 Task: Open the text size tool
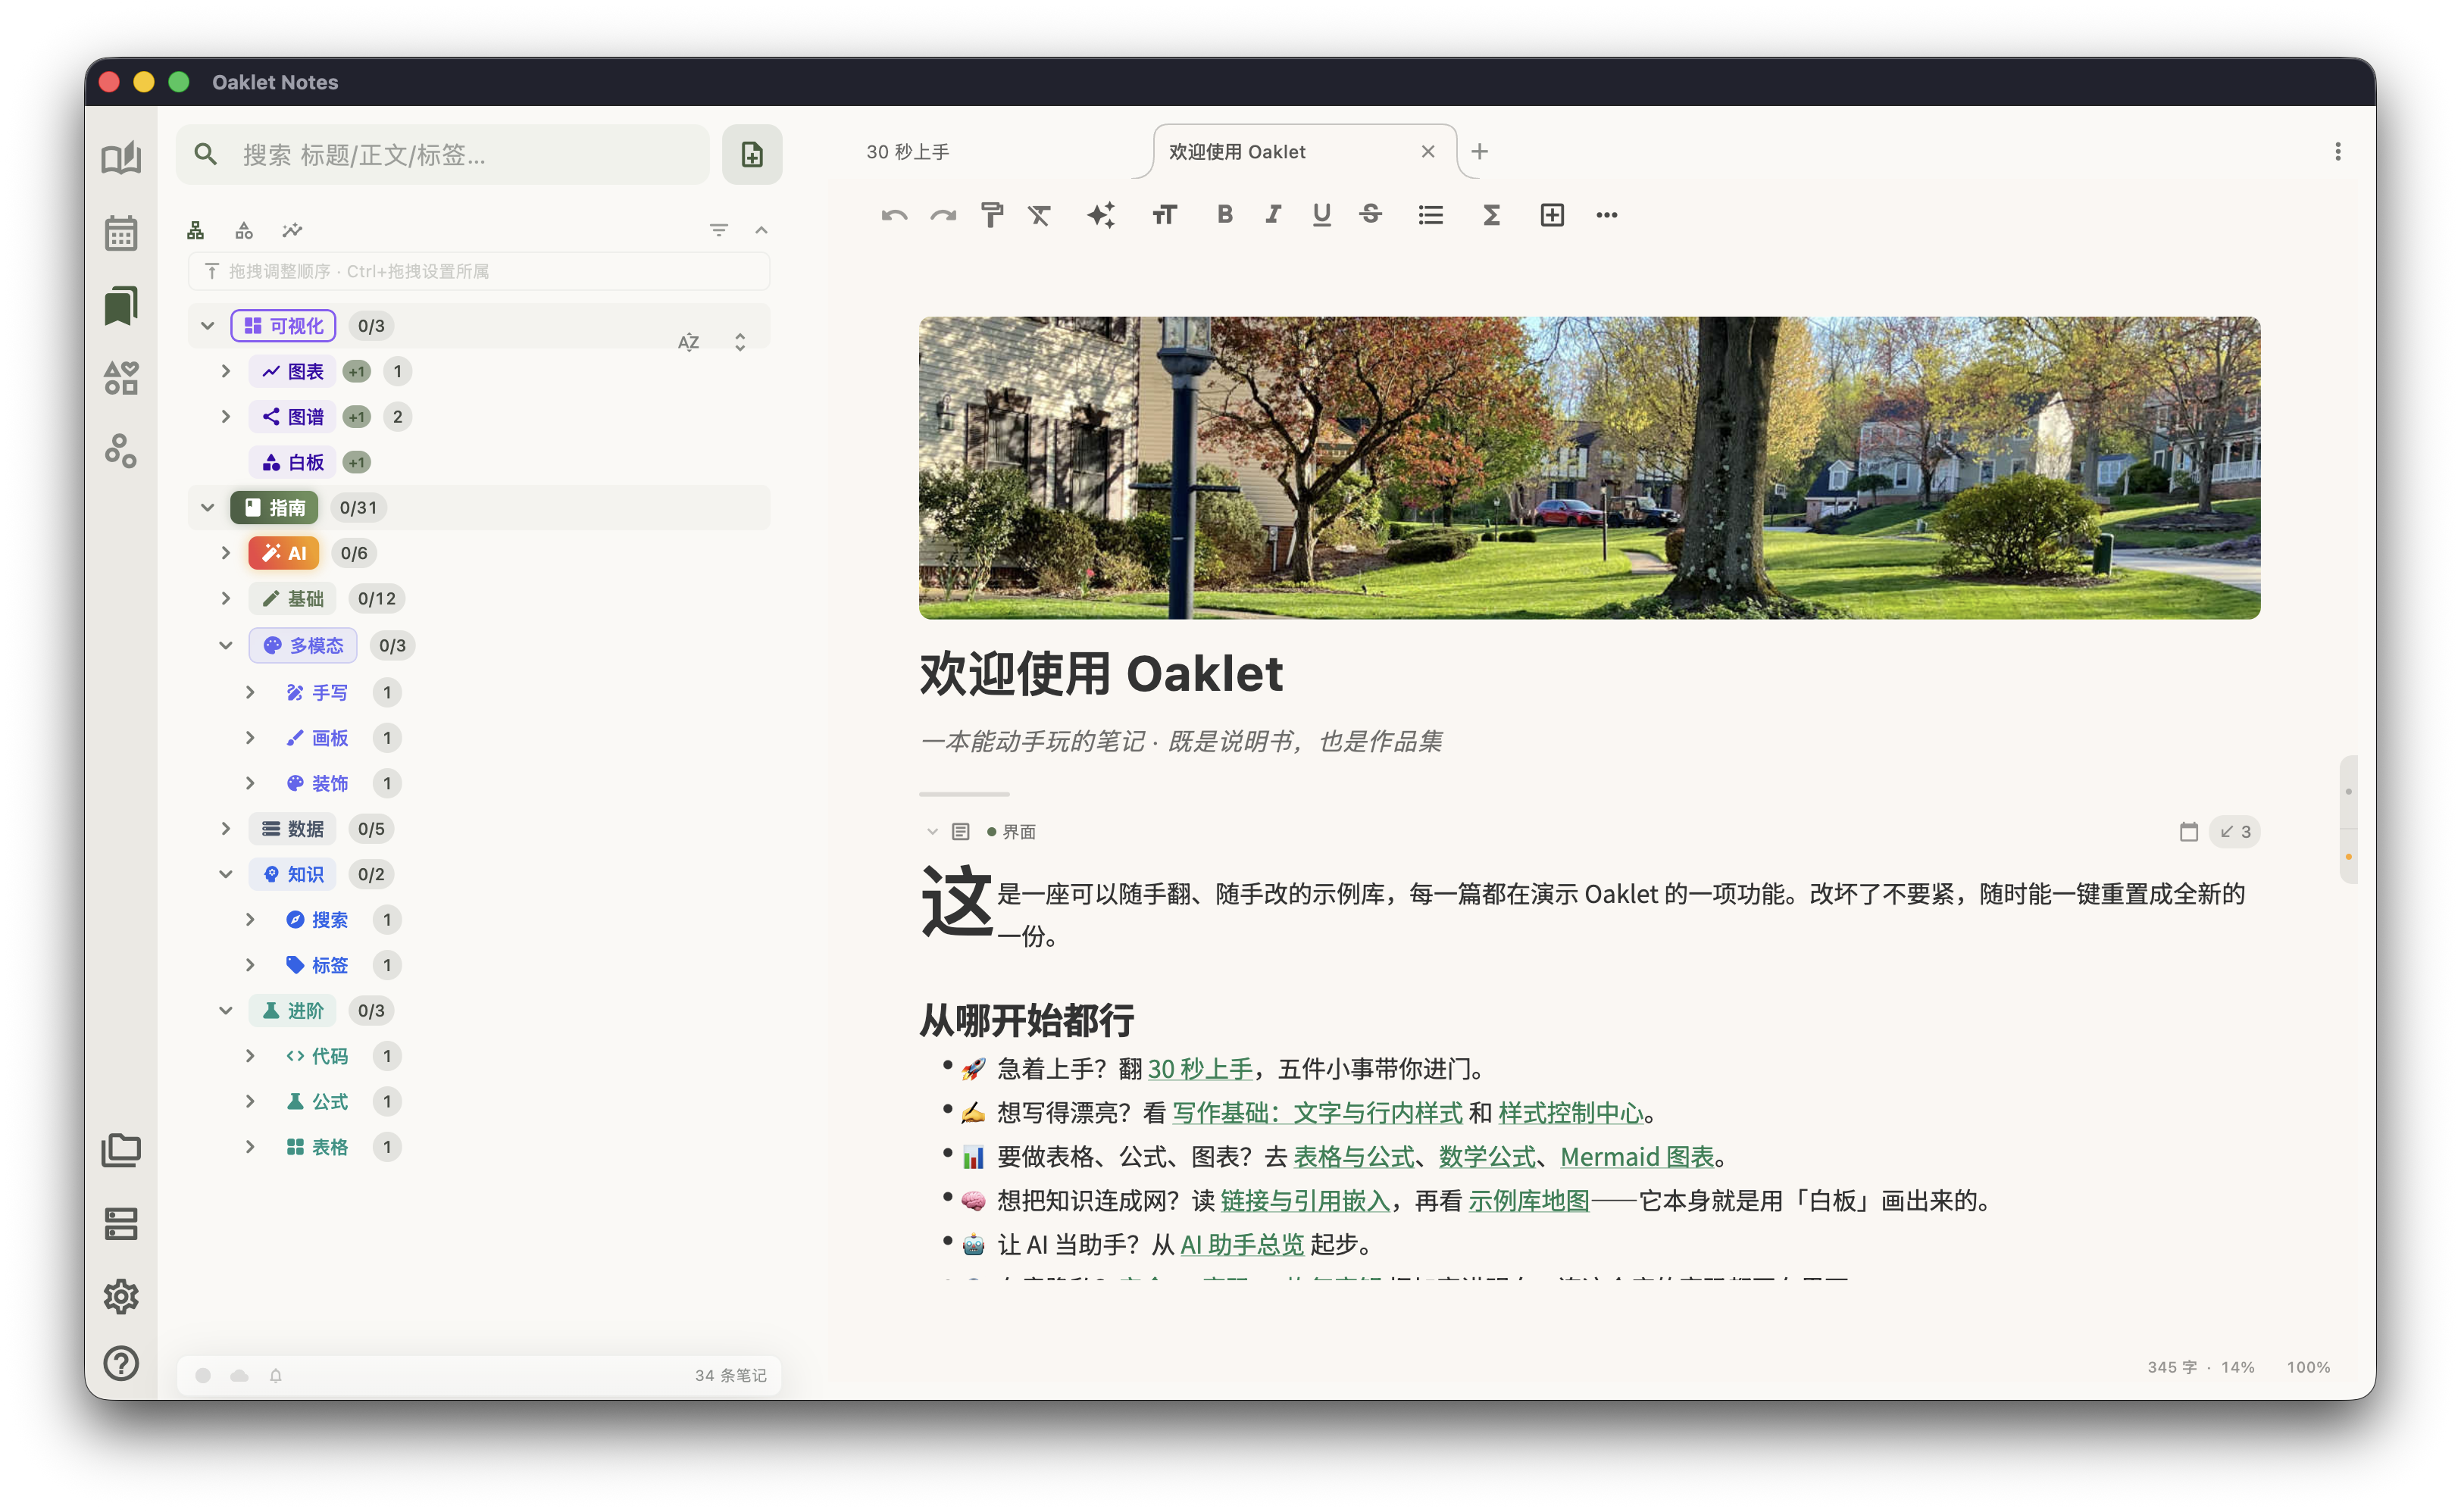coord(1164,215)
